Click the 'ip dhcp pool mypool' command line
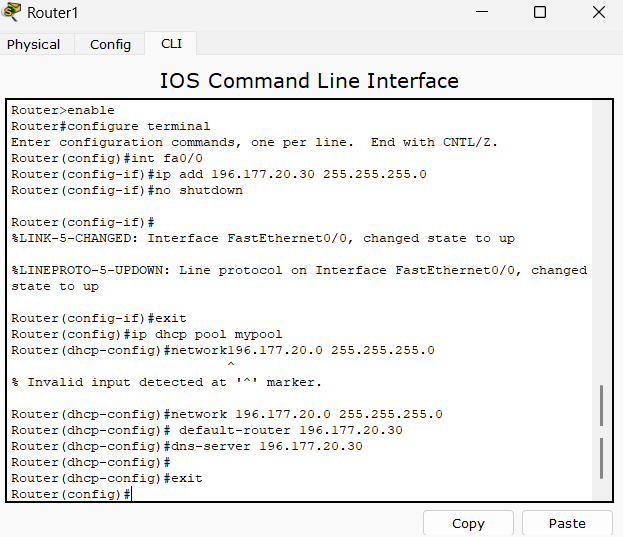Image resolution: width=623 pixels, height=537 pixels. tap(147, 334)
